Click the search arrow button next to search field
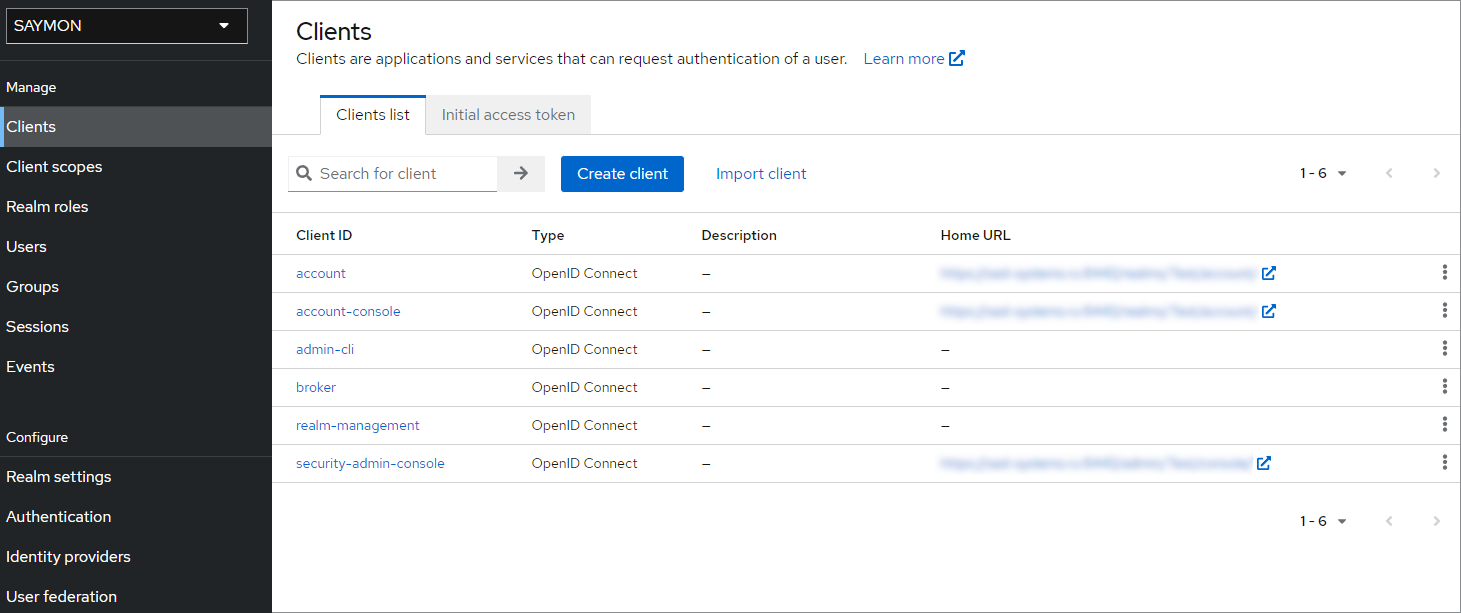Image resolution: width=1461 pixels, height=613 pixels. [521, 173]
